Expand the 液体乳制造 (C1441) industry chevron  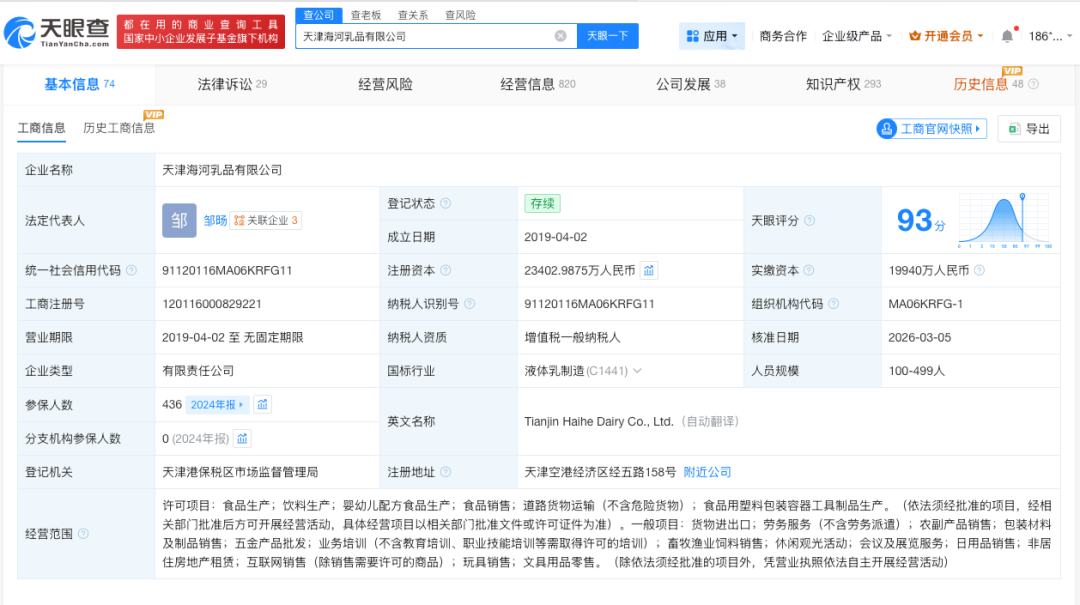[637, 371]
